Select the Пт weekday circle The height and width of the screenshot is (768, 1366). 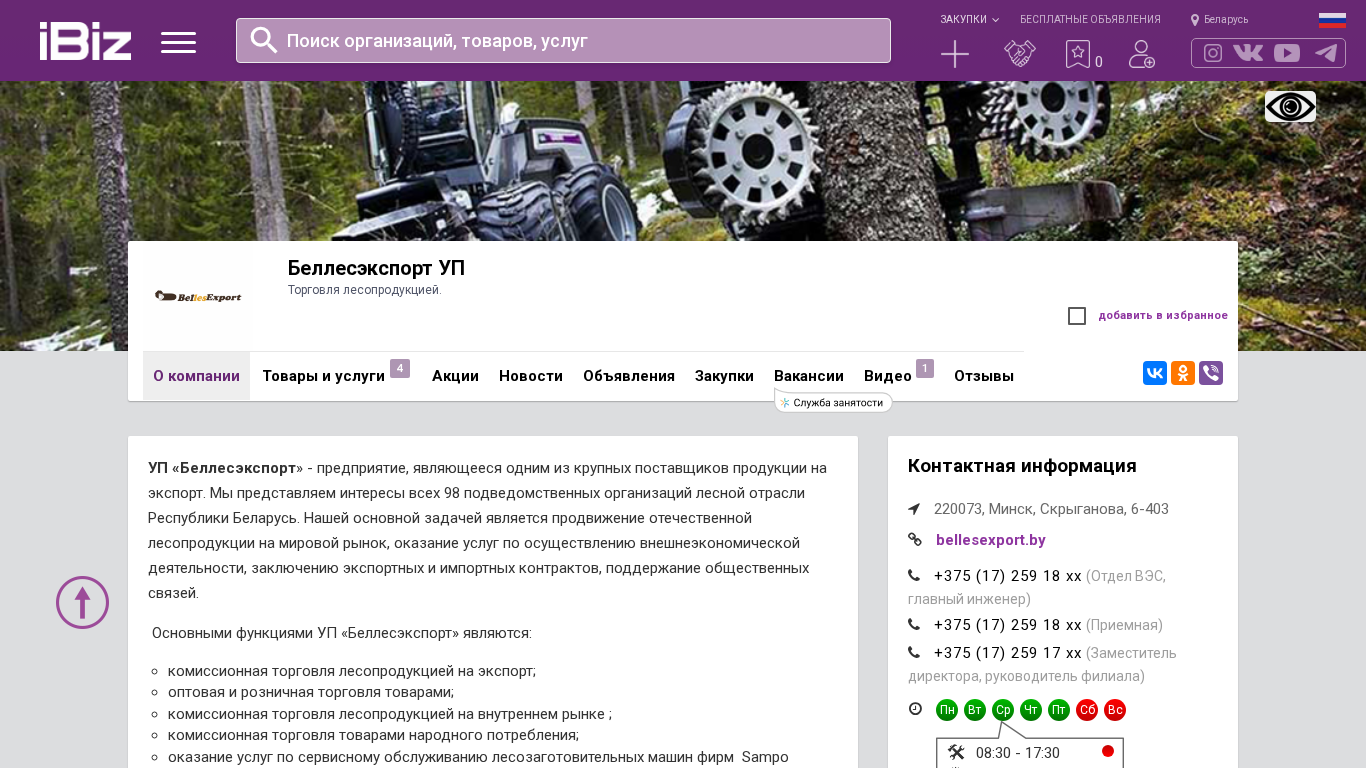(1059, 710)
